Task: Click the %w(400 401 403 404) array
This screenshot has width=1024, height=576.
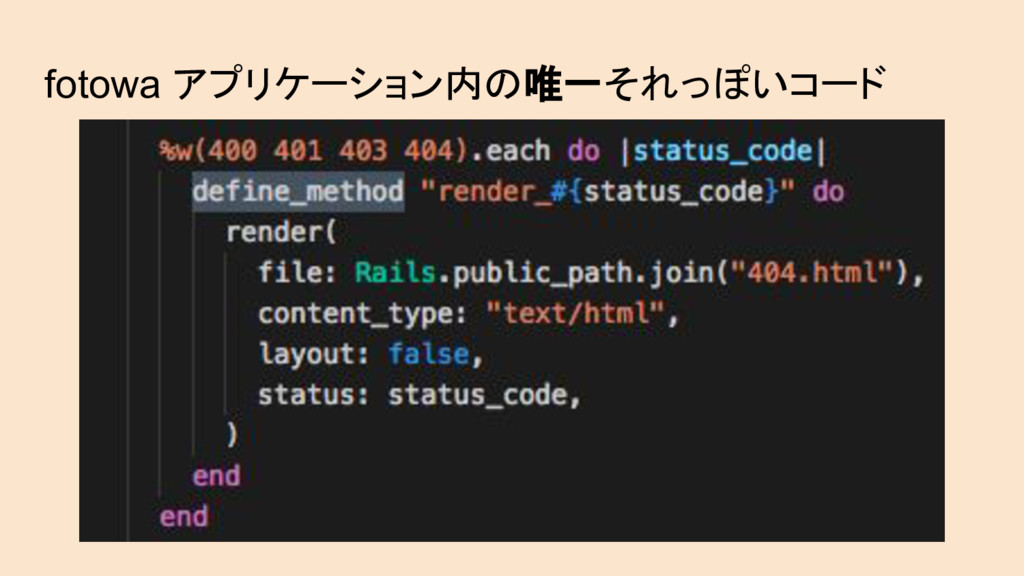Action: [315, 152]
